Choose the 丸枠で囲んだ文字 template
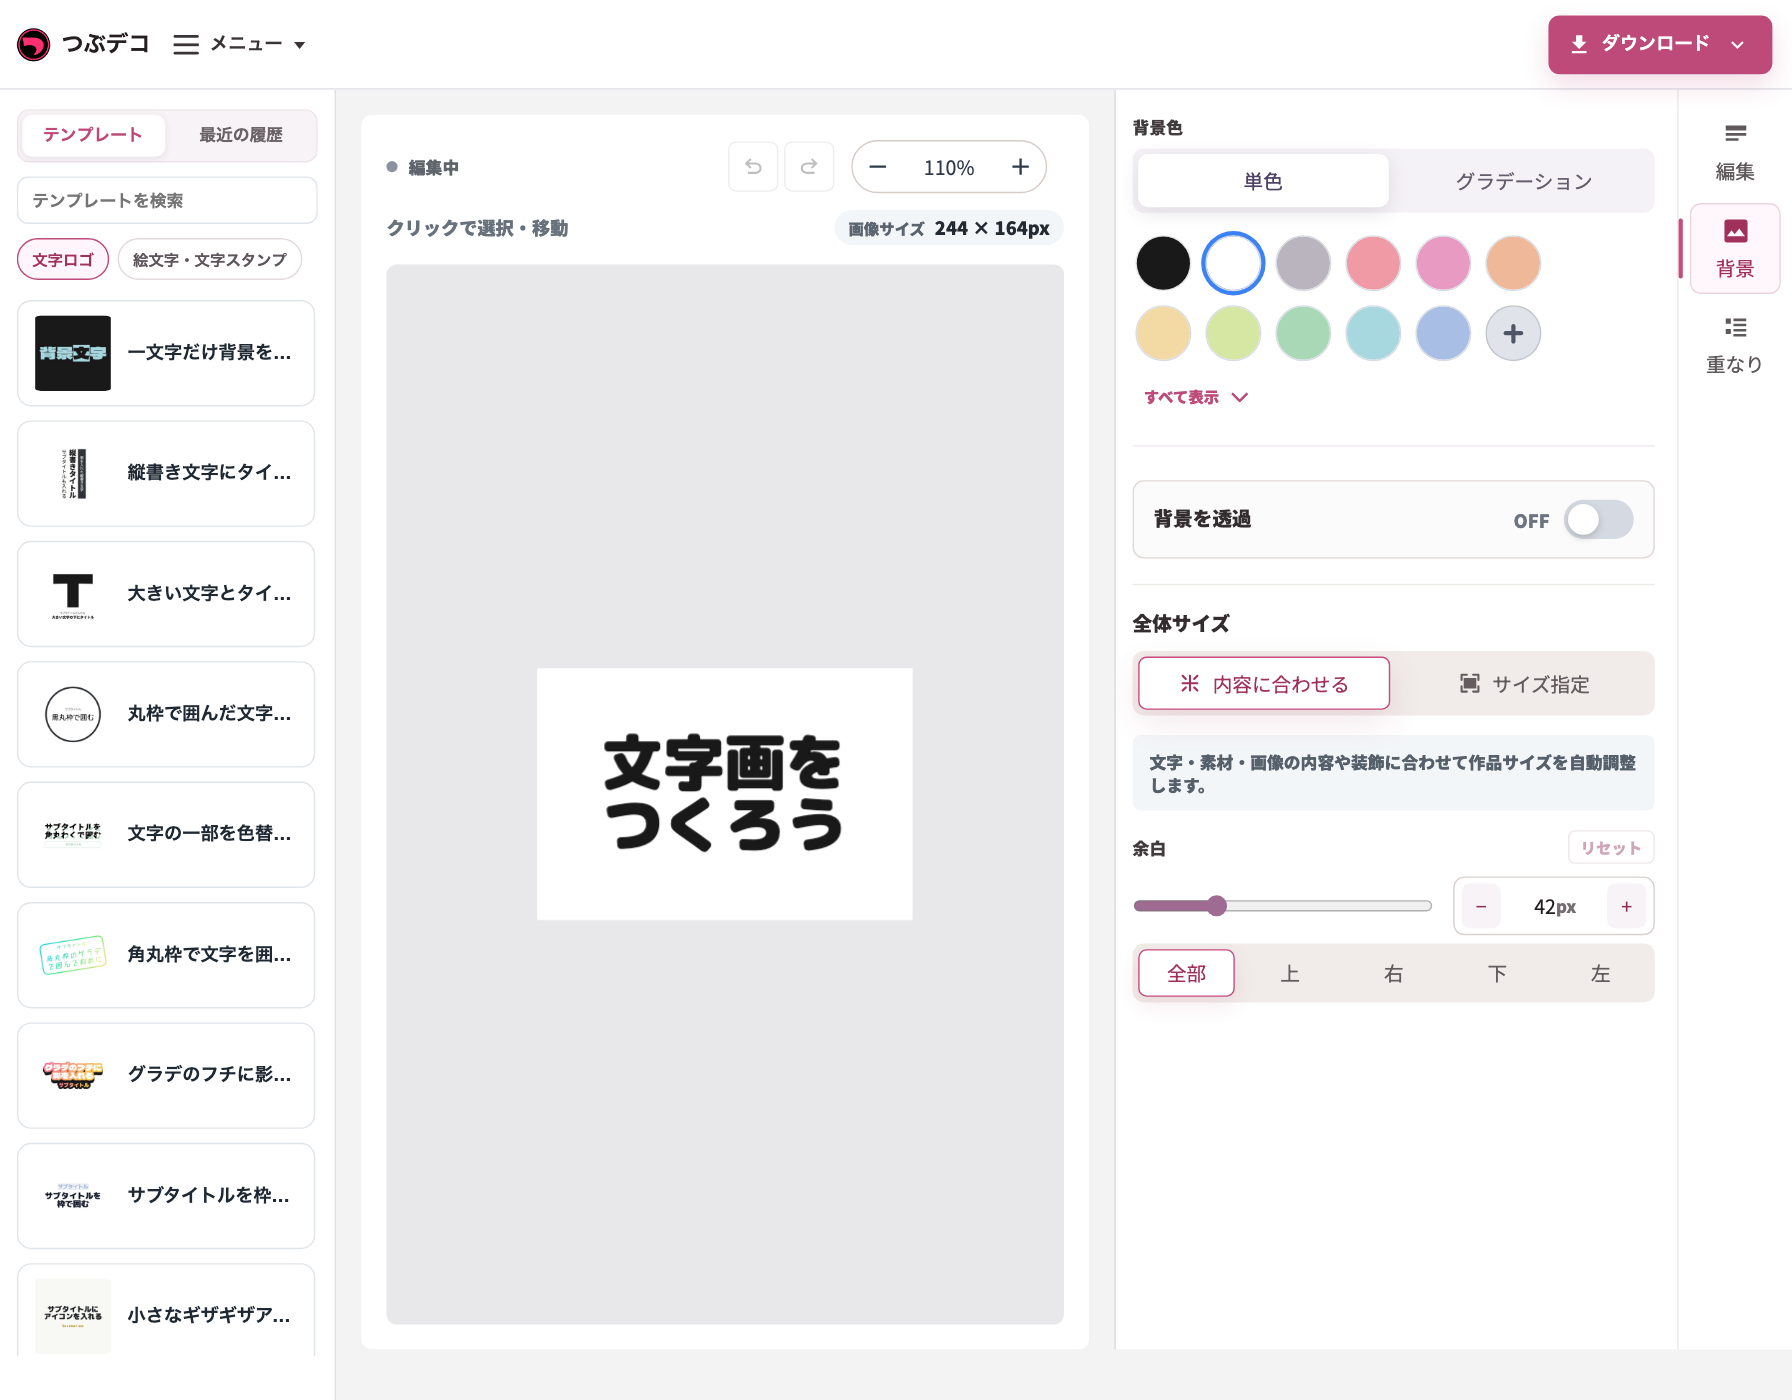 click(x=166, y=714)
